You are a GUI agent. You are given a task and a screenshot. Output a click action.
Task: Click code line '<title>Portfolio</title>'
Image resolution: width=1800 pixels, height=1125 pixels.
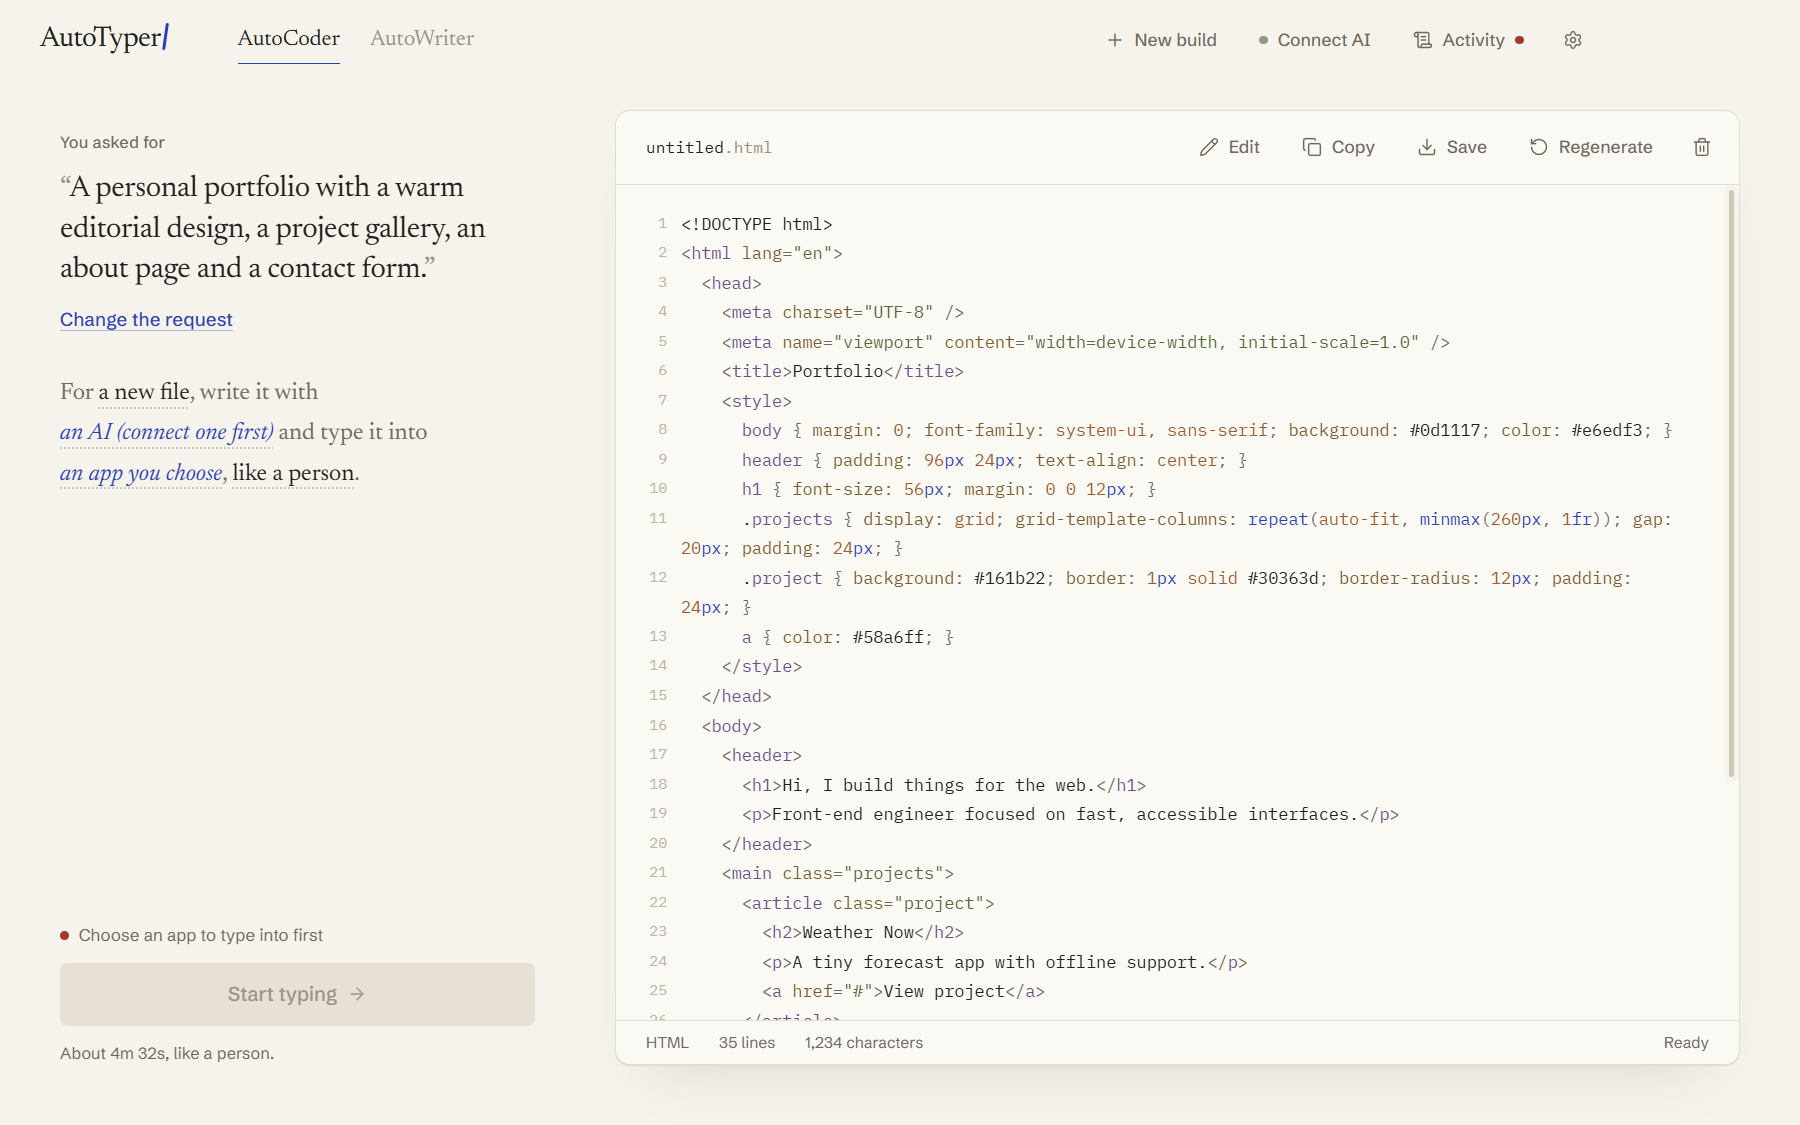pos(843,371)
